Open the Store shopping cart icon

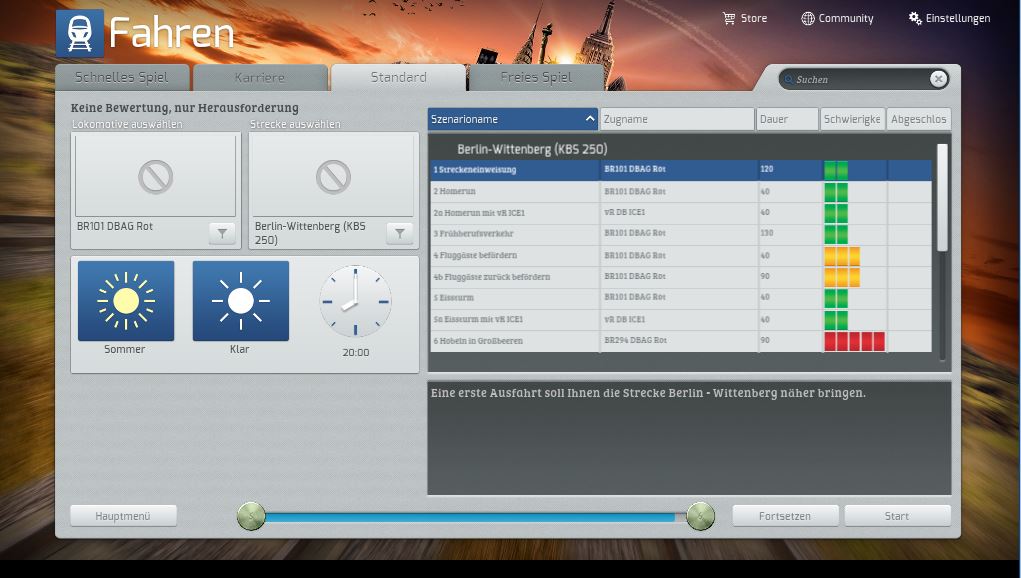[x=729, y=18]
